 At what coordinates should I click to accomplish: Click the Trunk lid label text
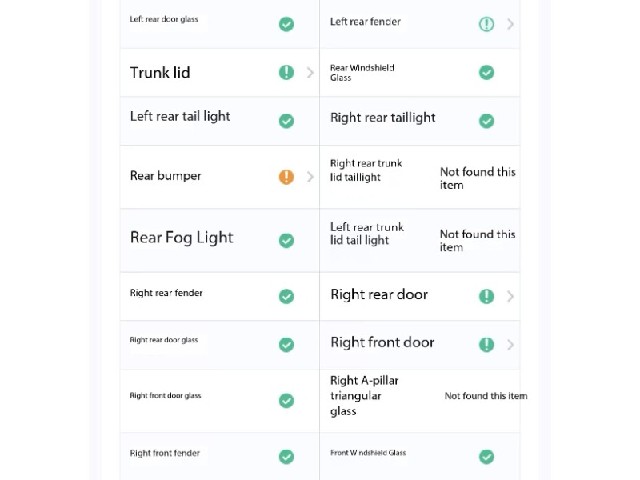pyautogui.click(x=160, y=73)
